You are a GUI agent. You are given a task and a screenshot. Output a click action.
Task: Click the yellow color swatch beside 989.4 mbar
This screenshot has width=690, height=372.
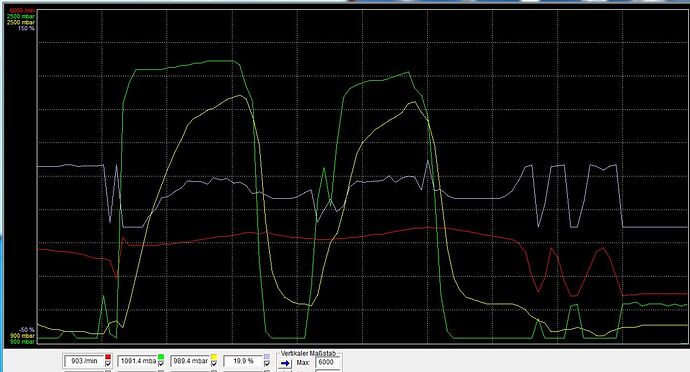click(214, 357)
